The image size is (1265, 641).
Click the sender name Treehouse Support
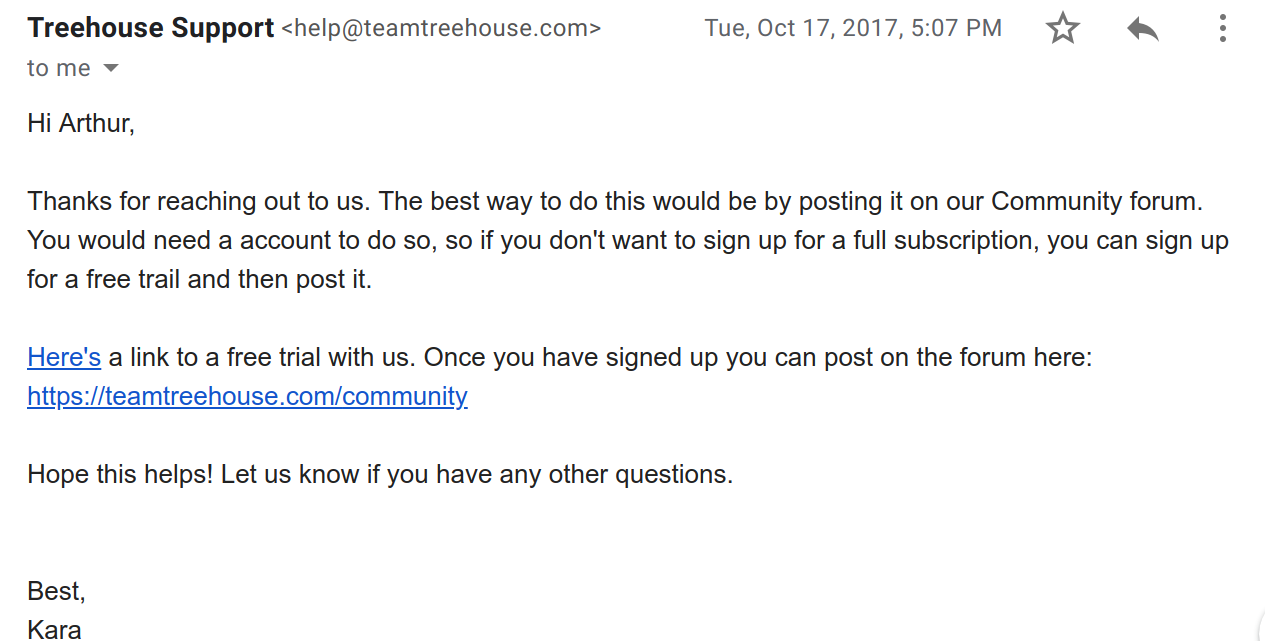(150, 28)
